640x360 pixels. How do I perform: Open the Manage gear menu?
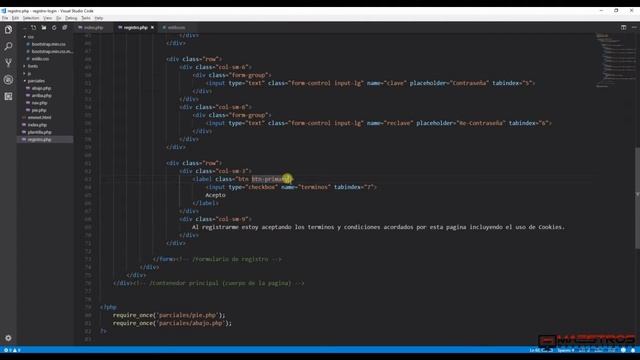tap(8, 338)
